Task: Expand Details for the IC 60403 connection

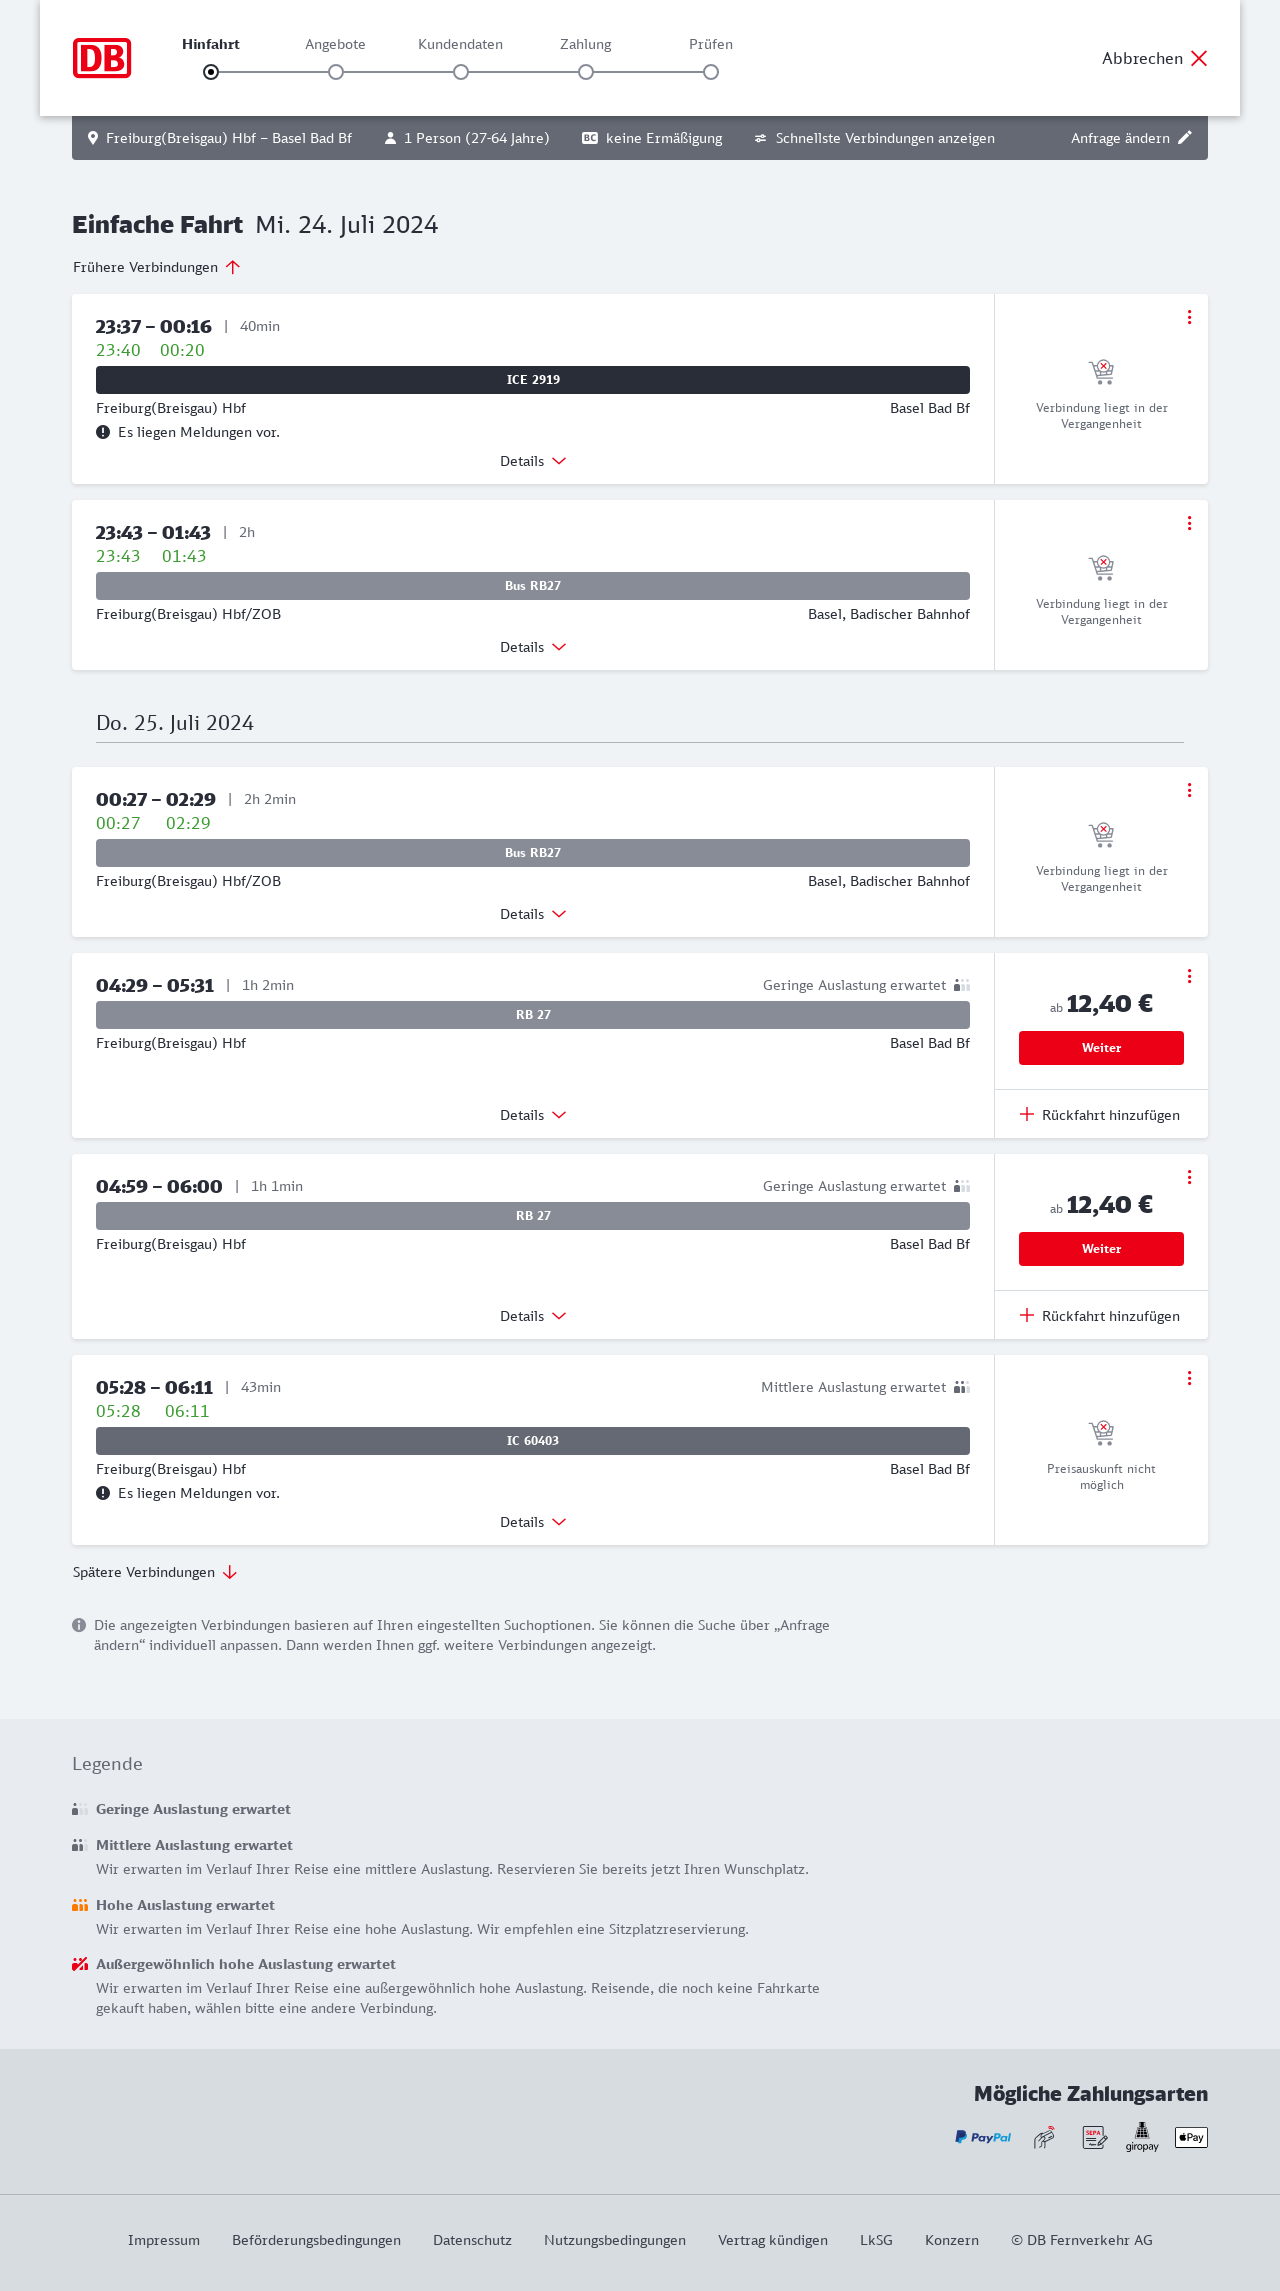Action: coord(533,1522)
